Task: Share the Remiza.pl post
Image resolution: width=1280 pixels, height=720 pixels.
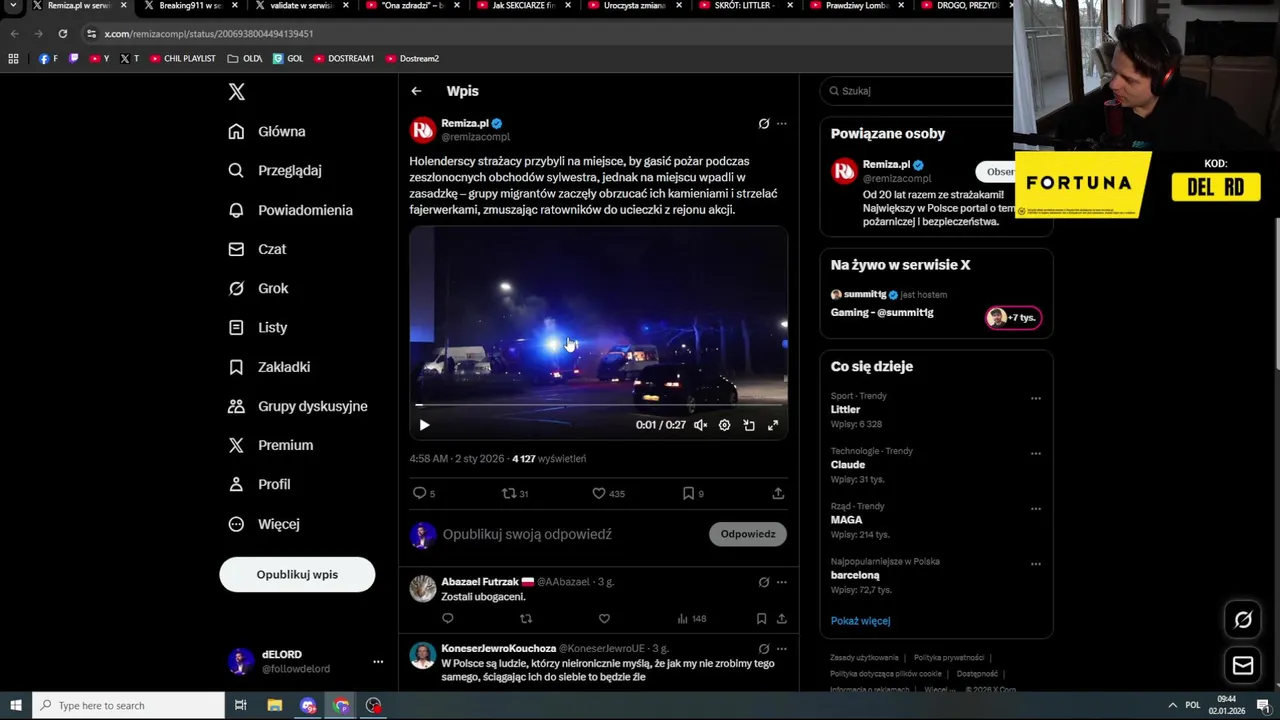Action: [778, 493]
